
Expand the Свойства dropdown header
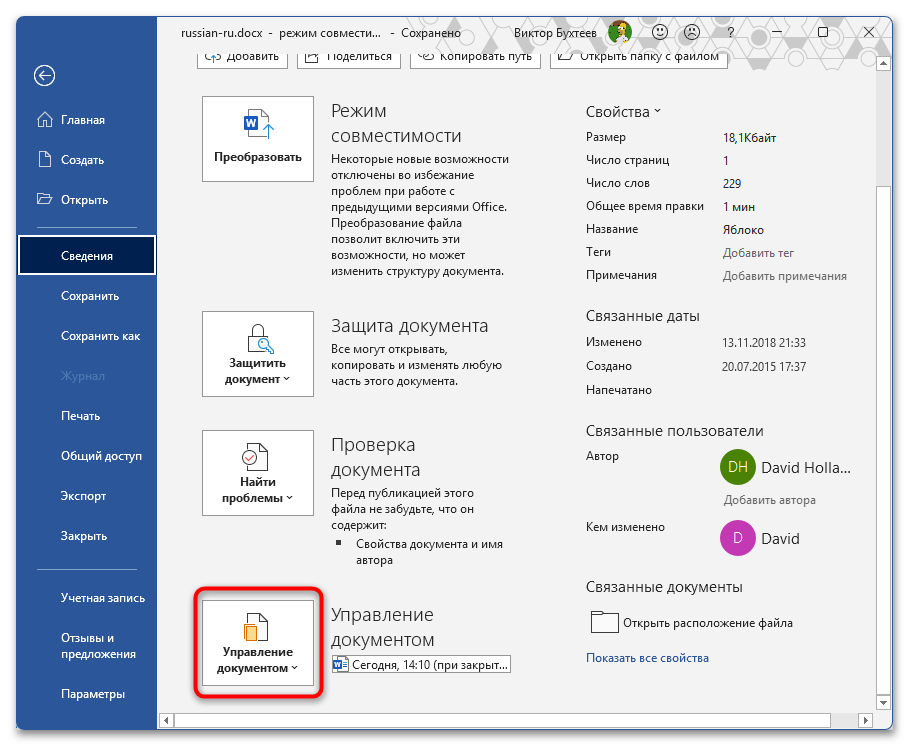point(623,112)
